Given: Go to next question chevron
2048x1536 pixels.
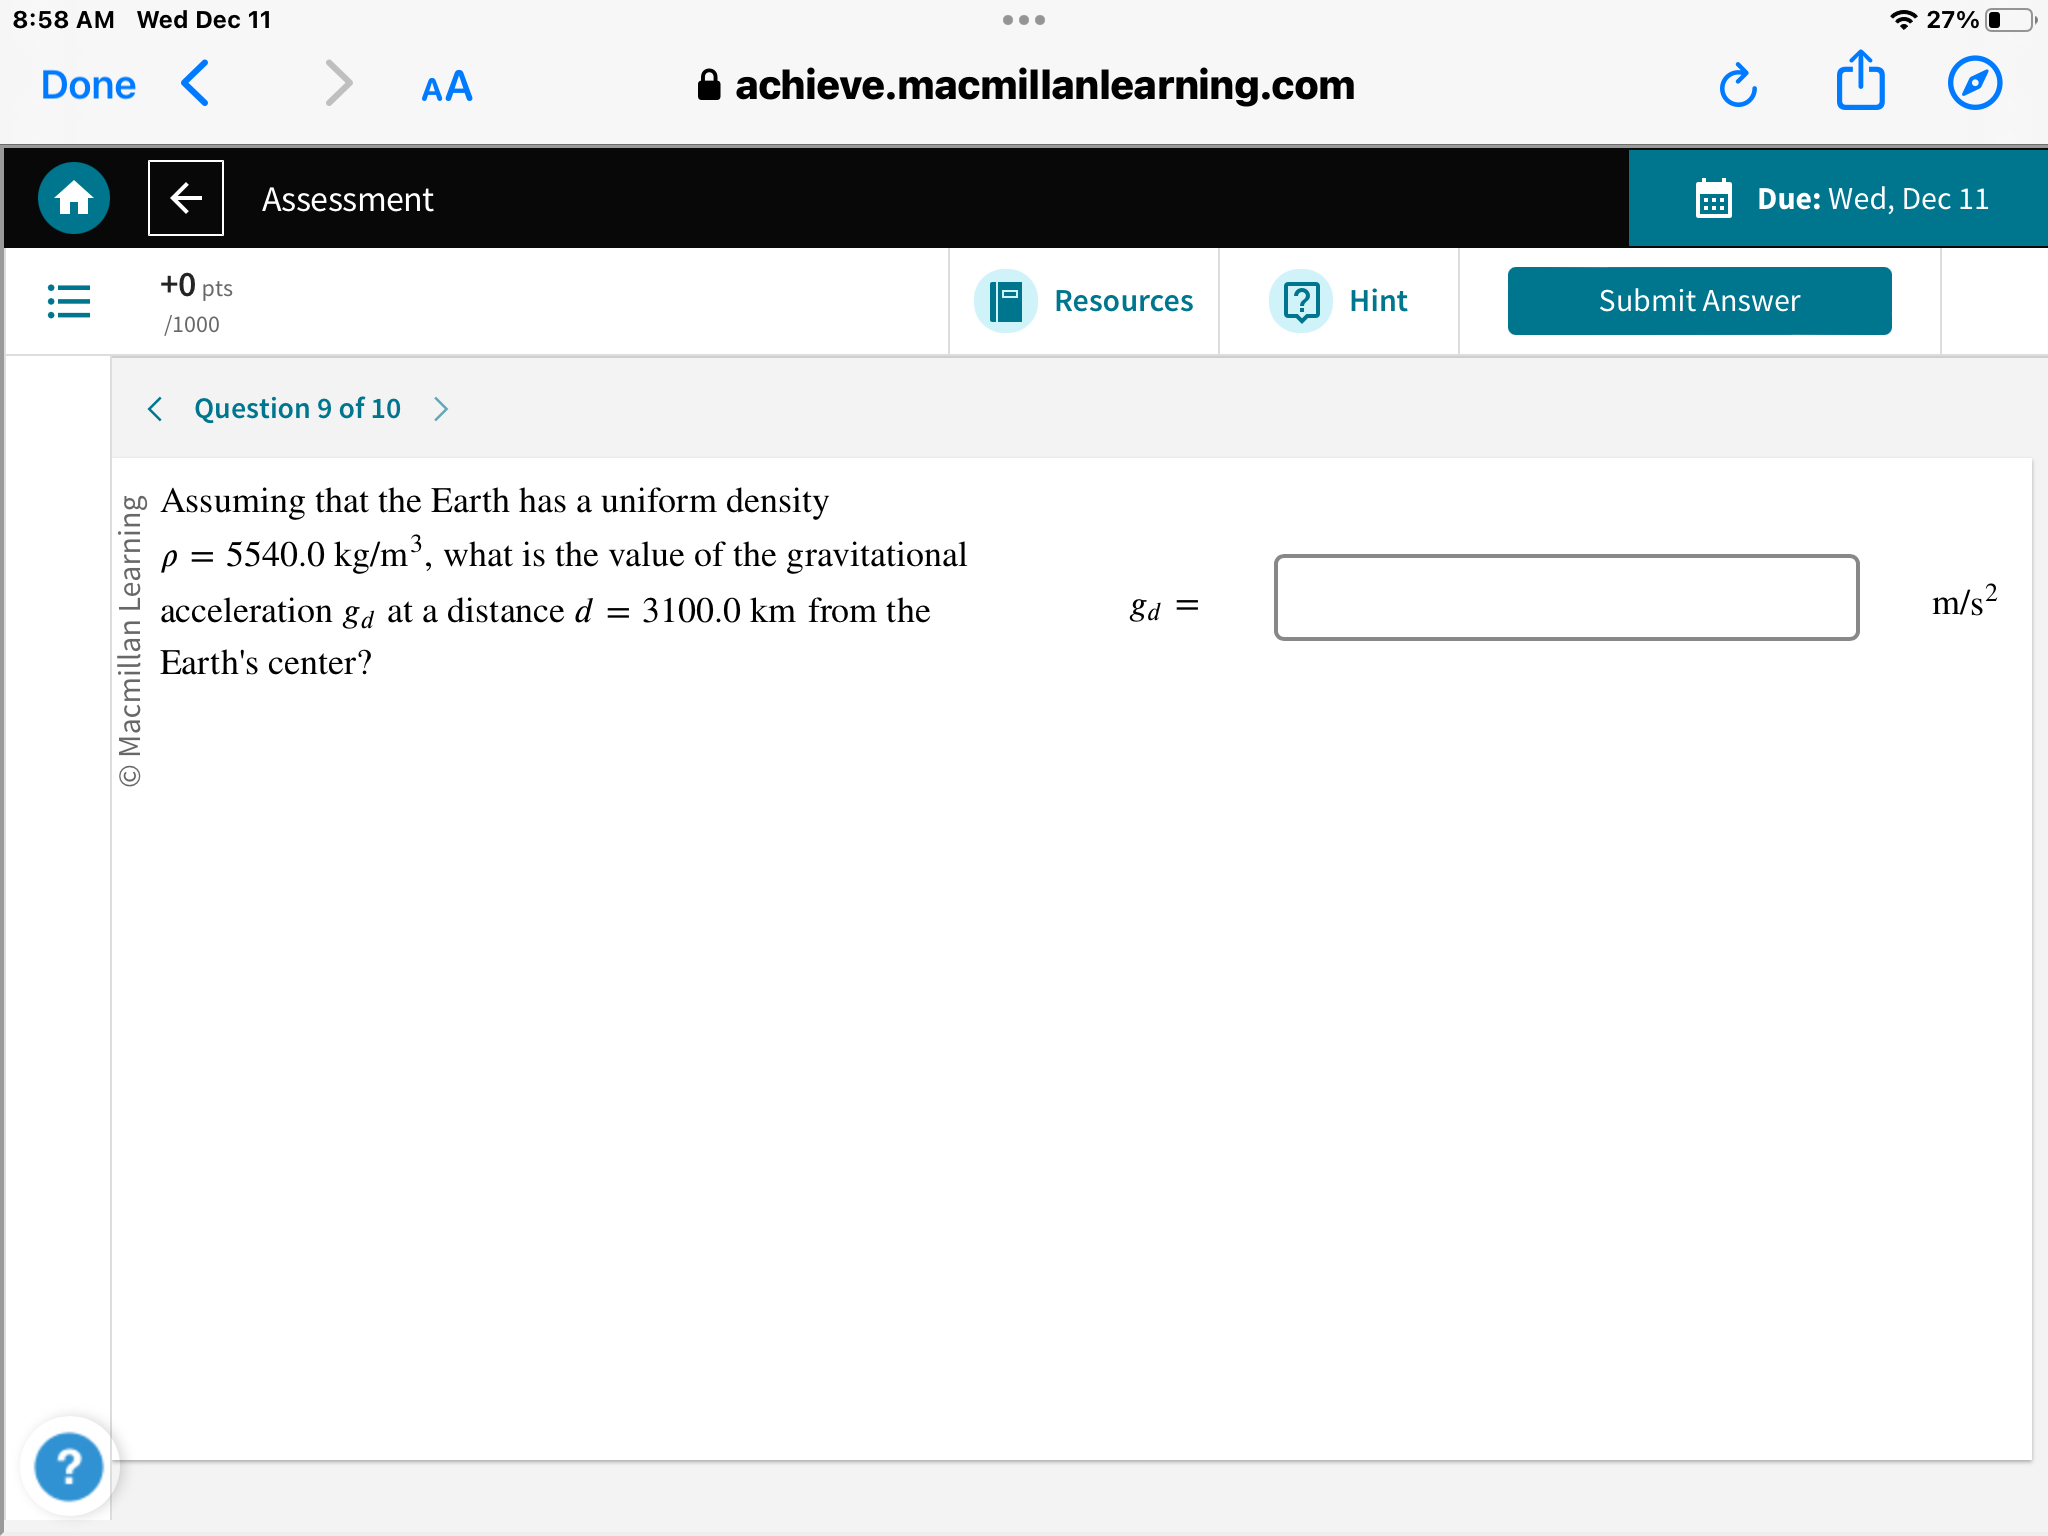Looking at the screenshot, I should coord(441,409).
